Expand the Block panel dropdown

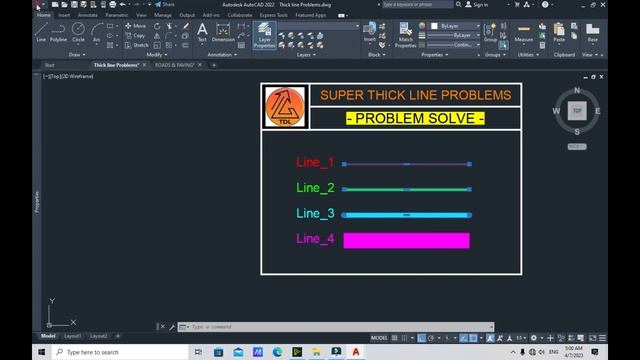pyautogui.click(x=376, y=55)
